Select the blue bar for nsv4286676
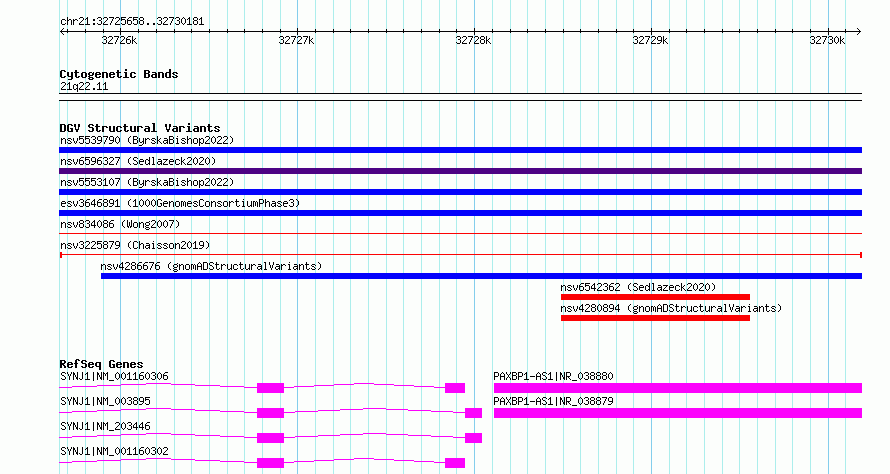 click(x=481, y=276)
